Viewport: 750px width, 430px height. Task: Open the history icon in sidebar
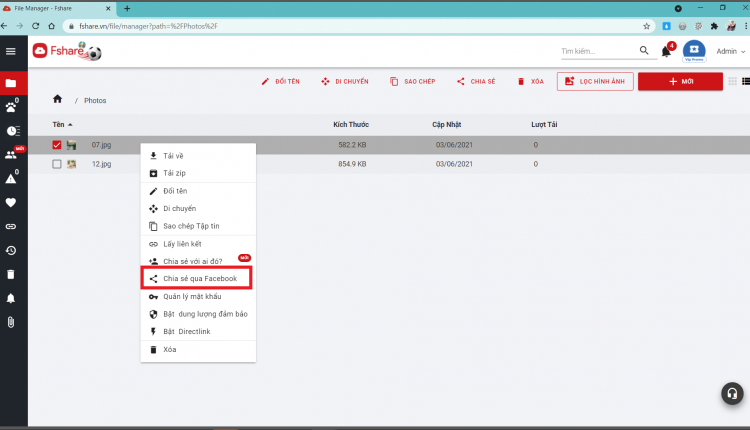[x=11, y=250]
